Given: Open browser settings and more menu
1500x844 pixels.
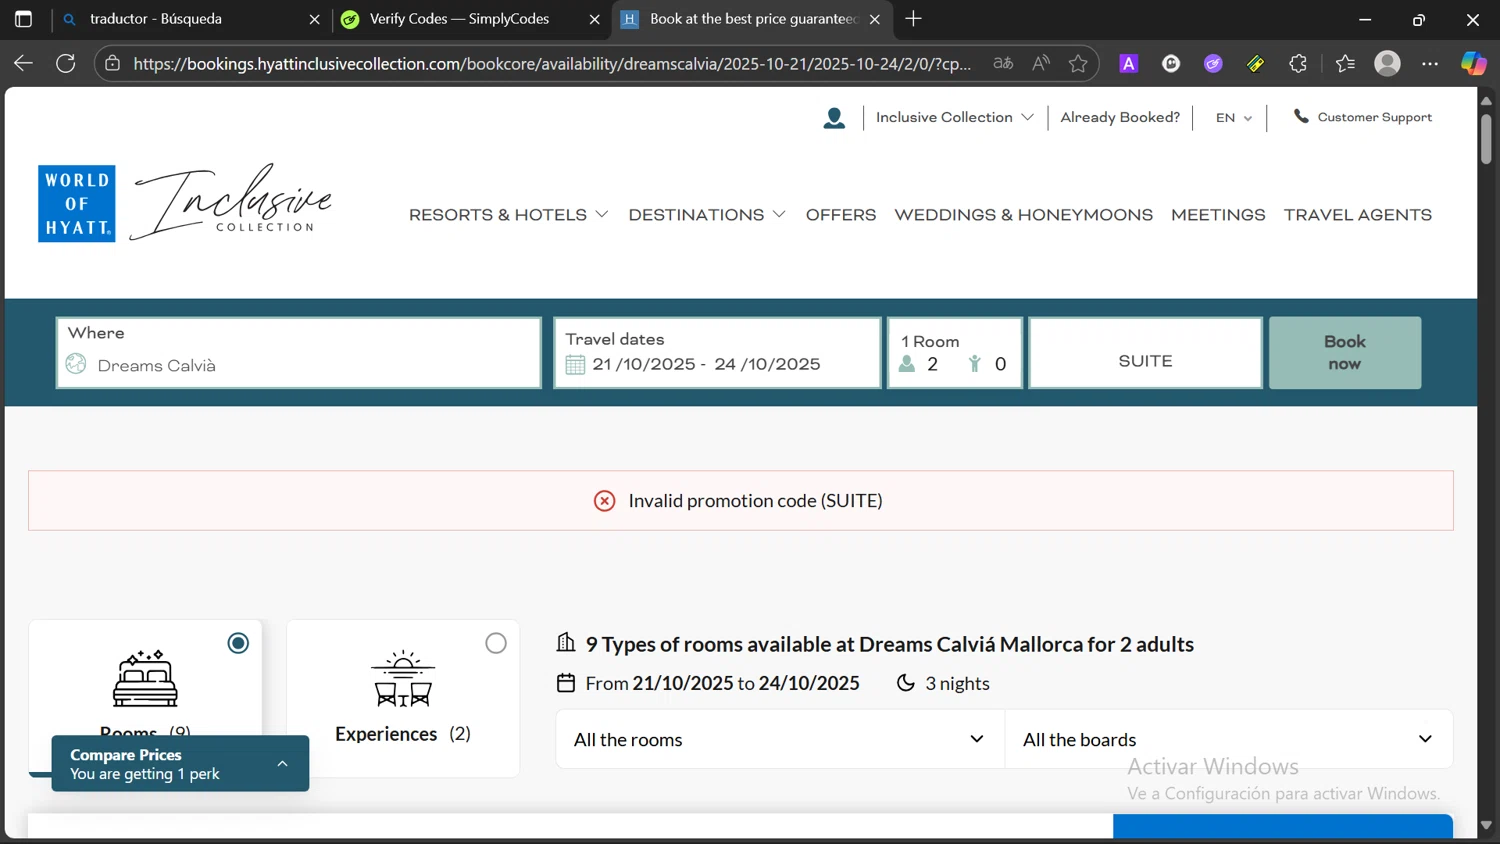Looking at the screenshot, I should (x=1430, y=64).
